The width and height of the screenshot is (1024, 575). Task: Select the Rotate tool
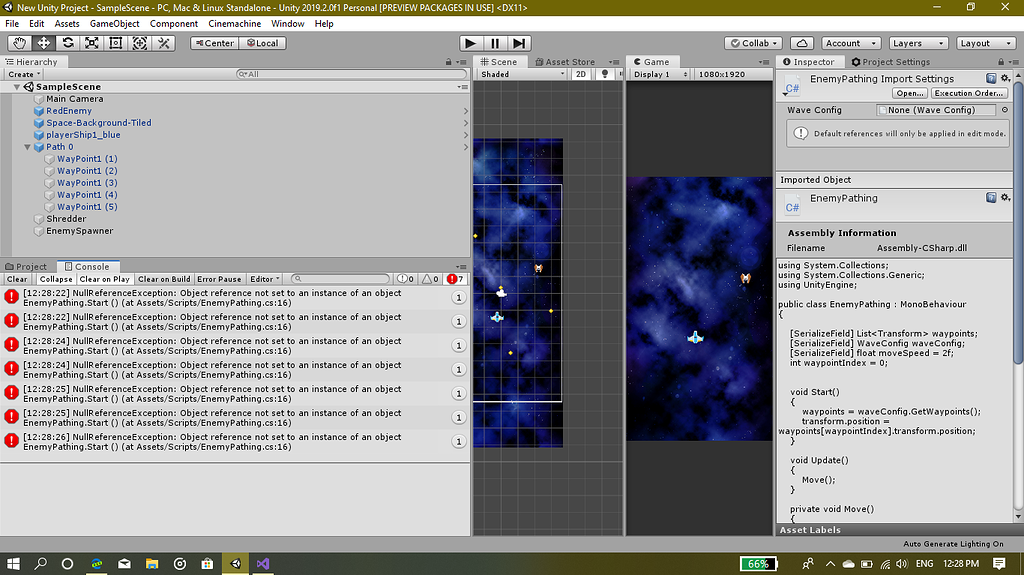click(x=68, y=43)
